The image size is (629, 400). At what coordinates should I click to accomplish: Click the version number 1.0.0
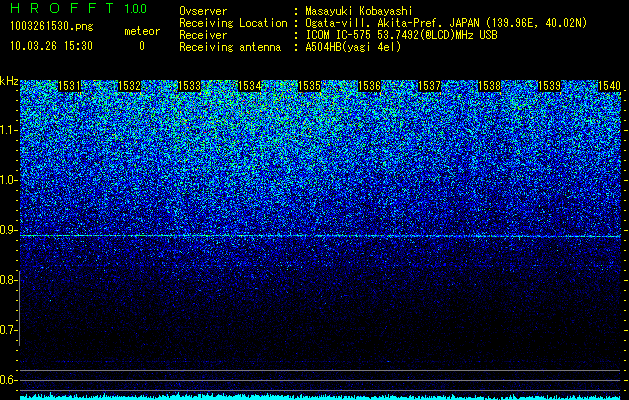pyautogui.click(x=136, y=8)
